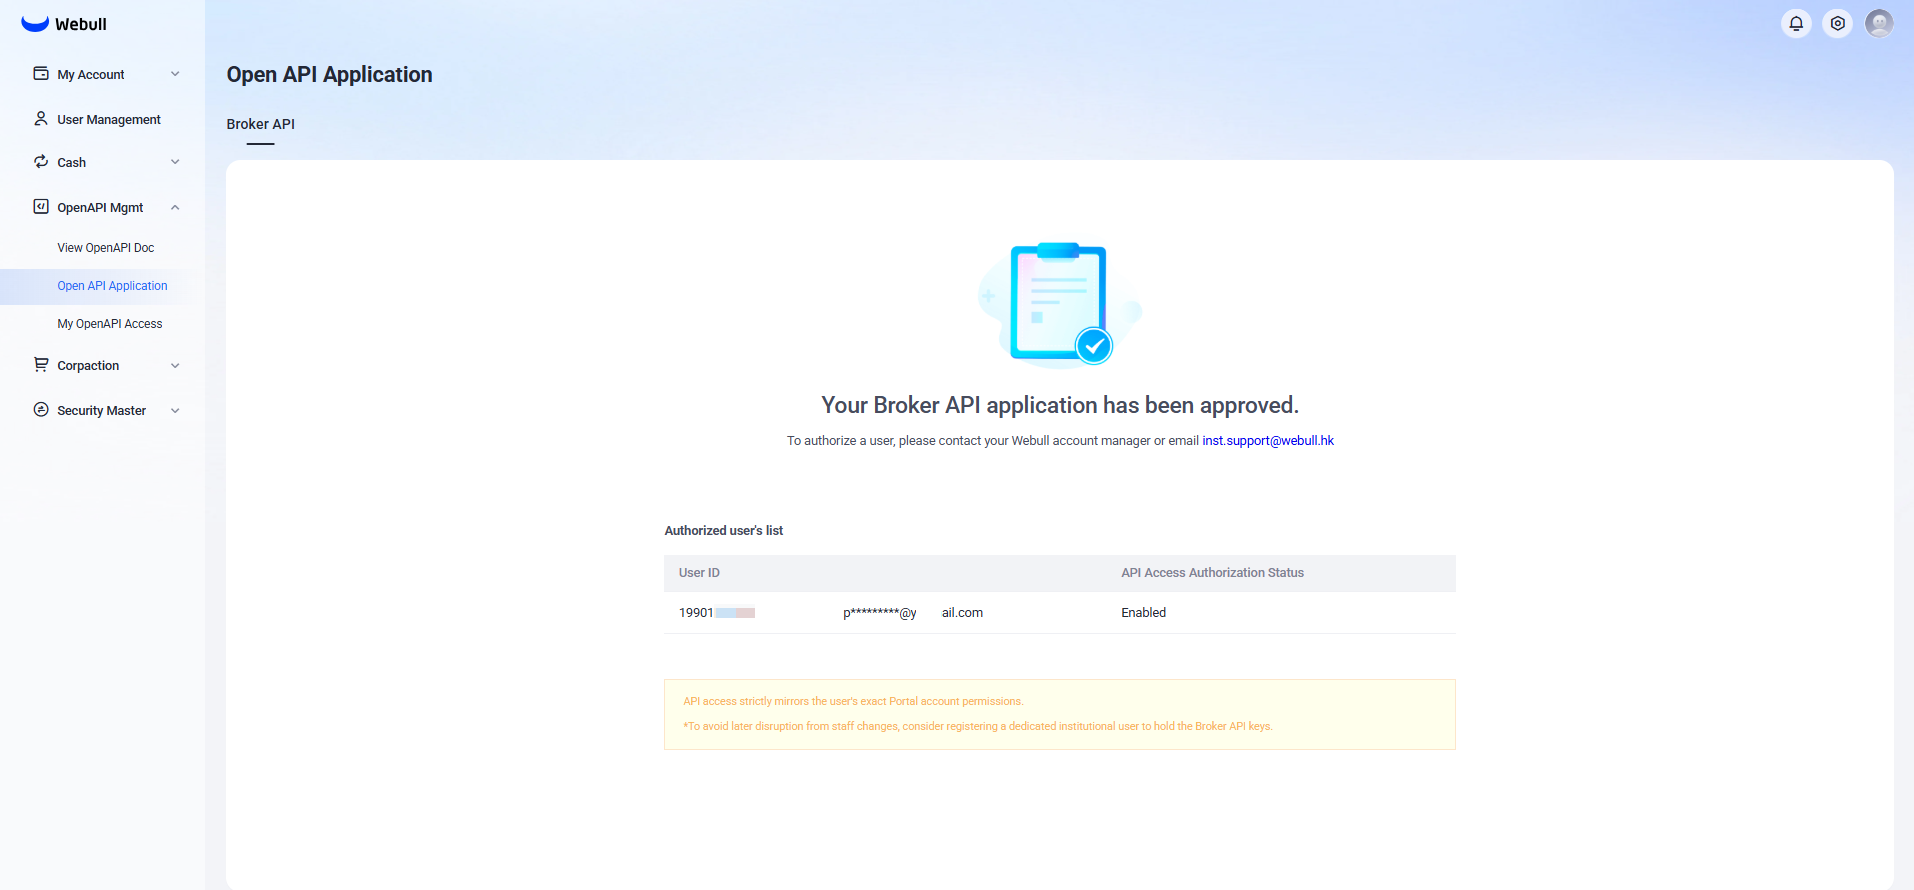This screenshot has width=1914, height=890.
Task: Open the notifications bell
Action: (x=1796, y=23)
